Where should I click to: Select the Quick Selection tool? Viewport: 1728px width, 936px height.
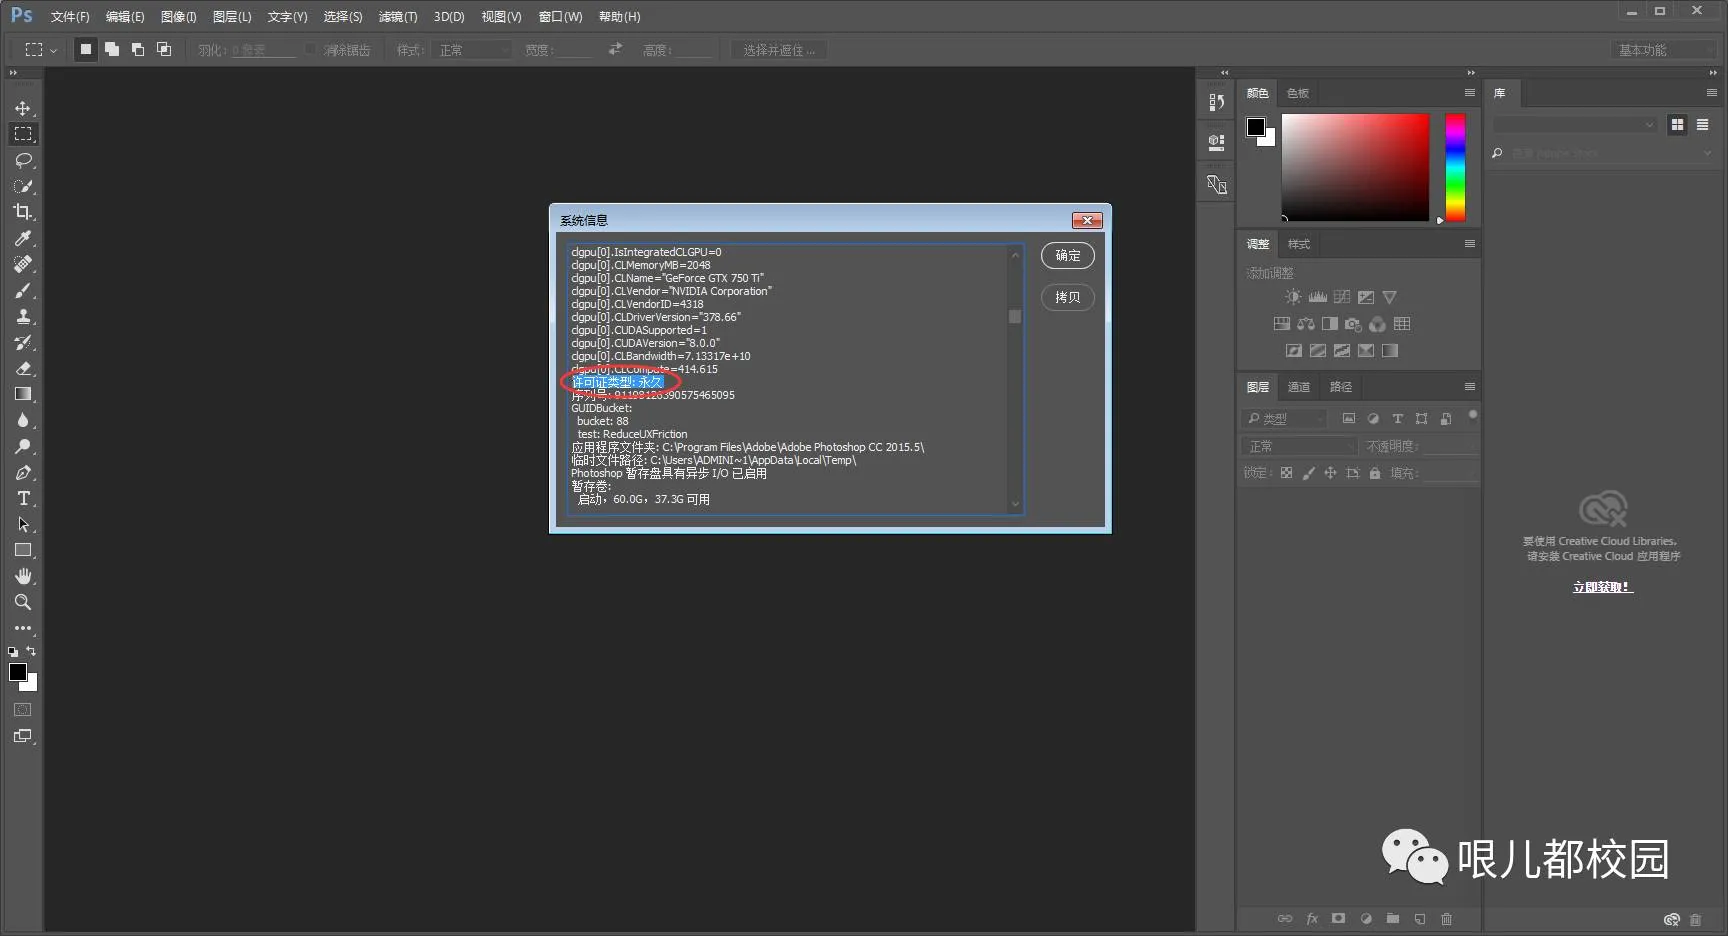23,186
